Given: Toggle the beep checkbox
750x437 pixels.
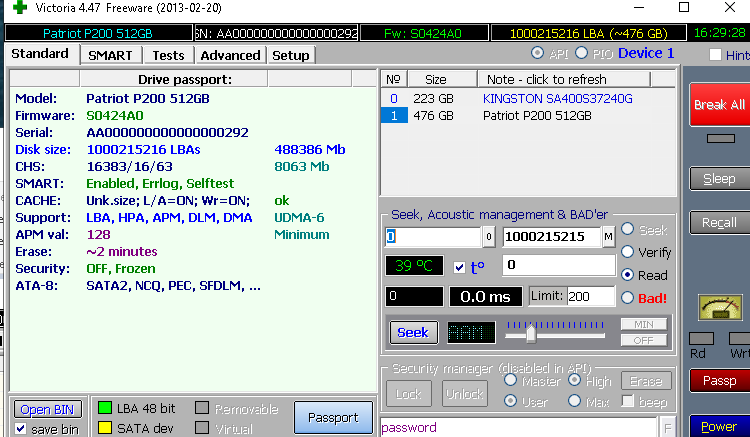Looking at the screenshot, I should 628,401.
